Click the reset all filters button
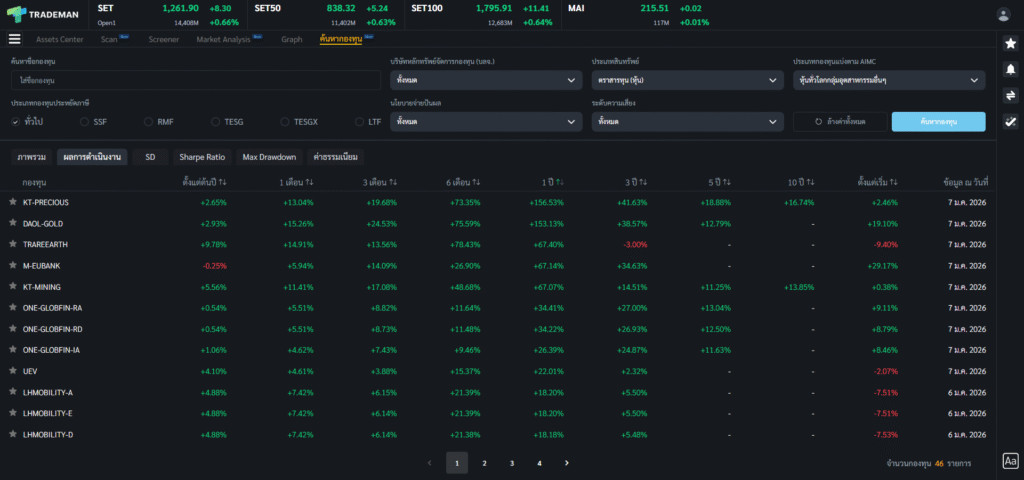The image size is (1024, 480). click(x=838, y=121)
